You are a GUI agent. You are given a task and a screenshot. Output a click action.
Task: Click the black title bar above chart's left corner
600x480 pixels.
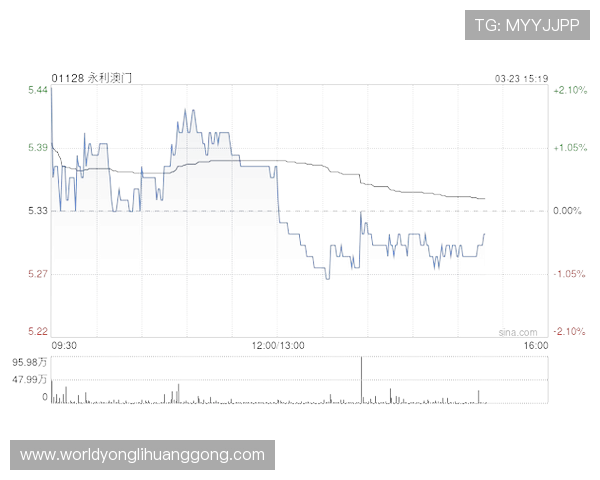click(x=92, y=77)
